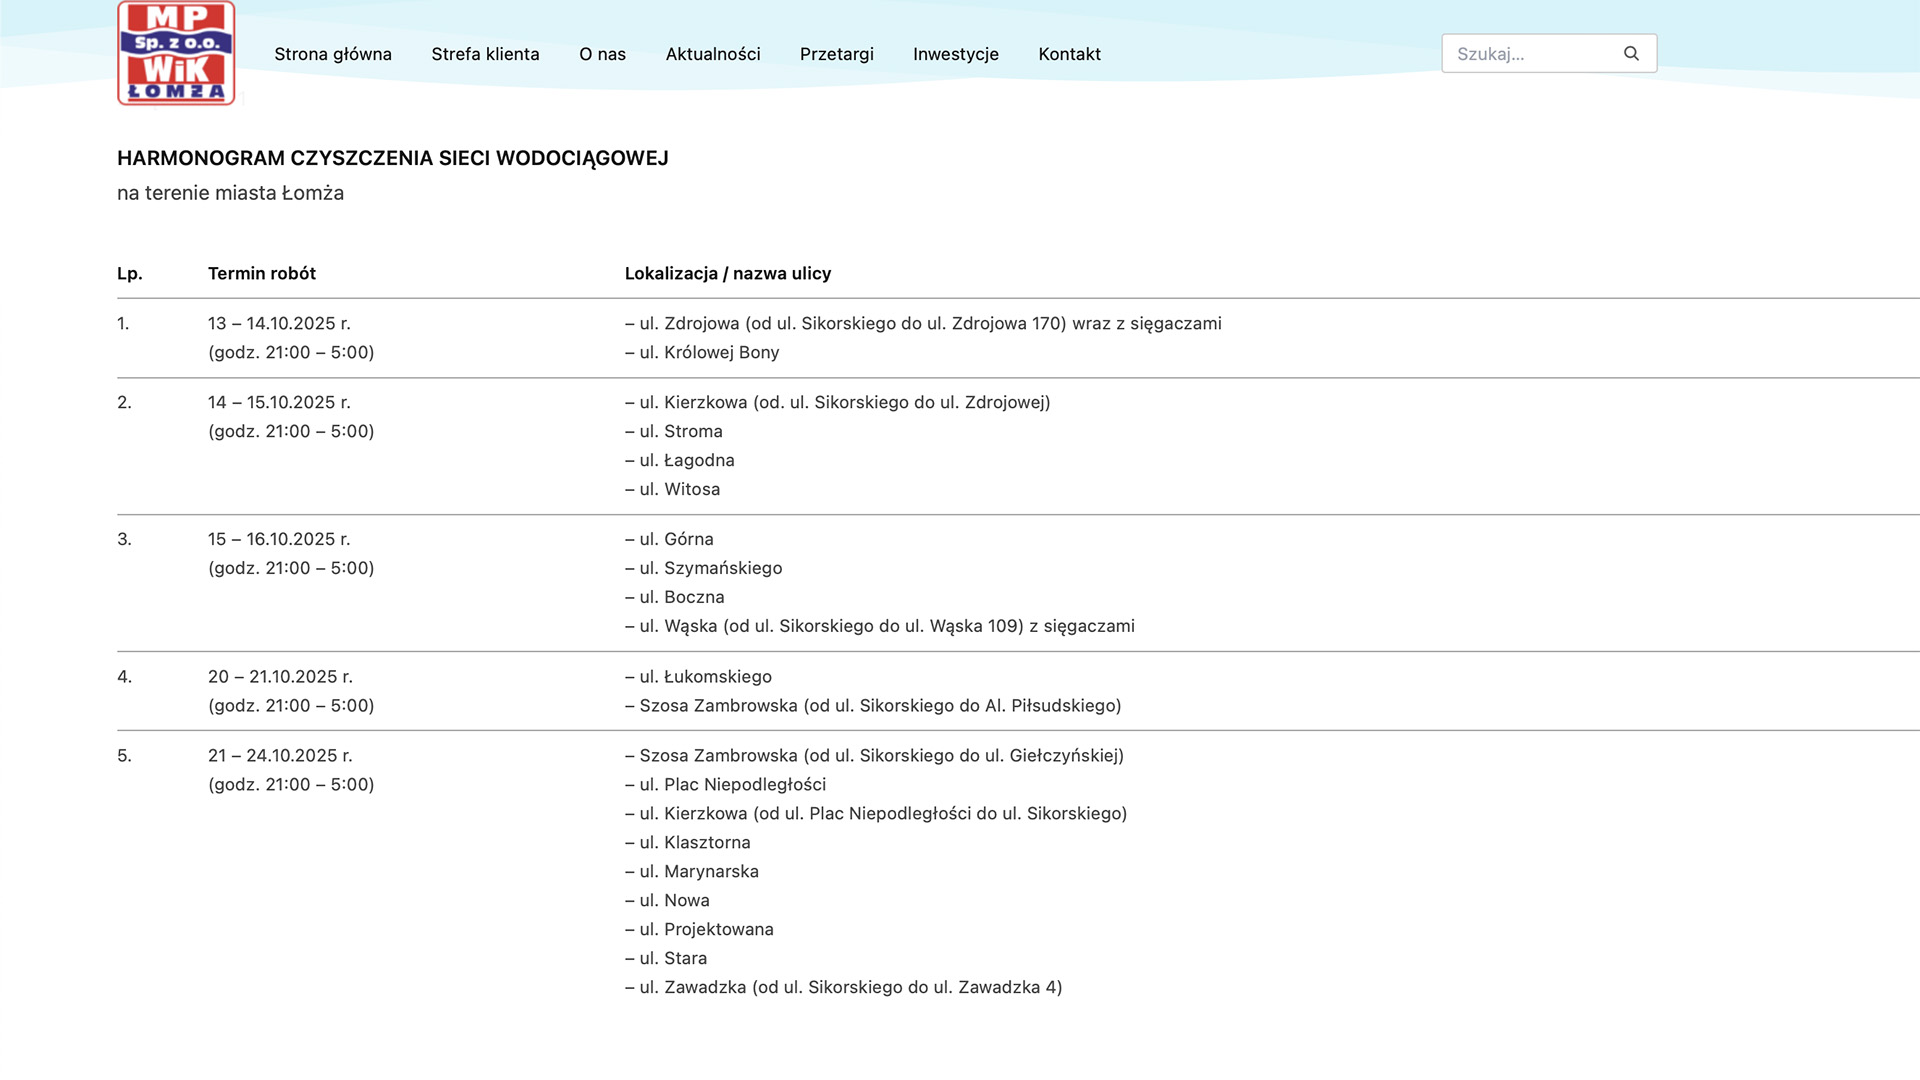Click the Lokalizacja / nazwa ulicy header
Image resolution: width=1920 pixels, height=1080 pixels.
[x=728, y=273]
